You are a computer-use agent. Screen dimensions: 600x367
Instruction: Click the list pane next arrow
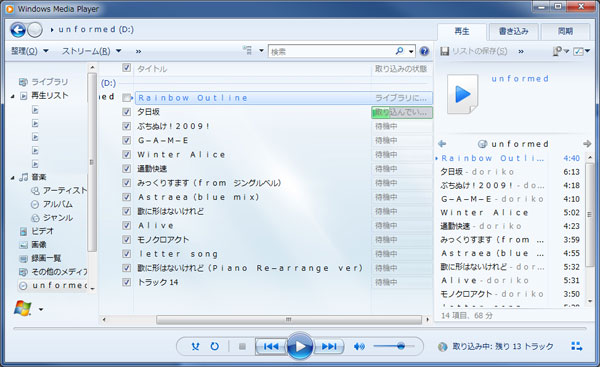click(x=587, y=144)
